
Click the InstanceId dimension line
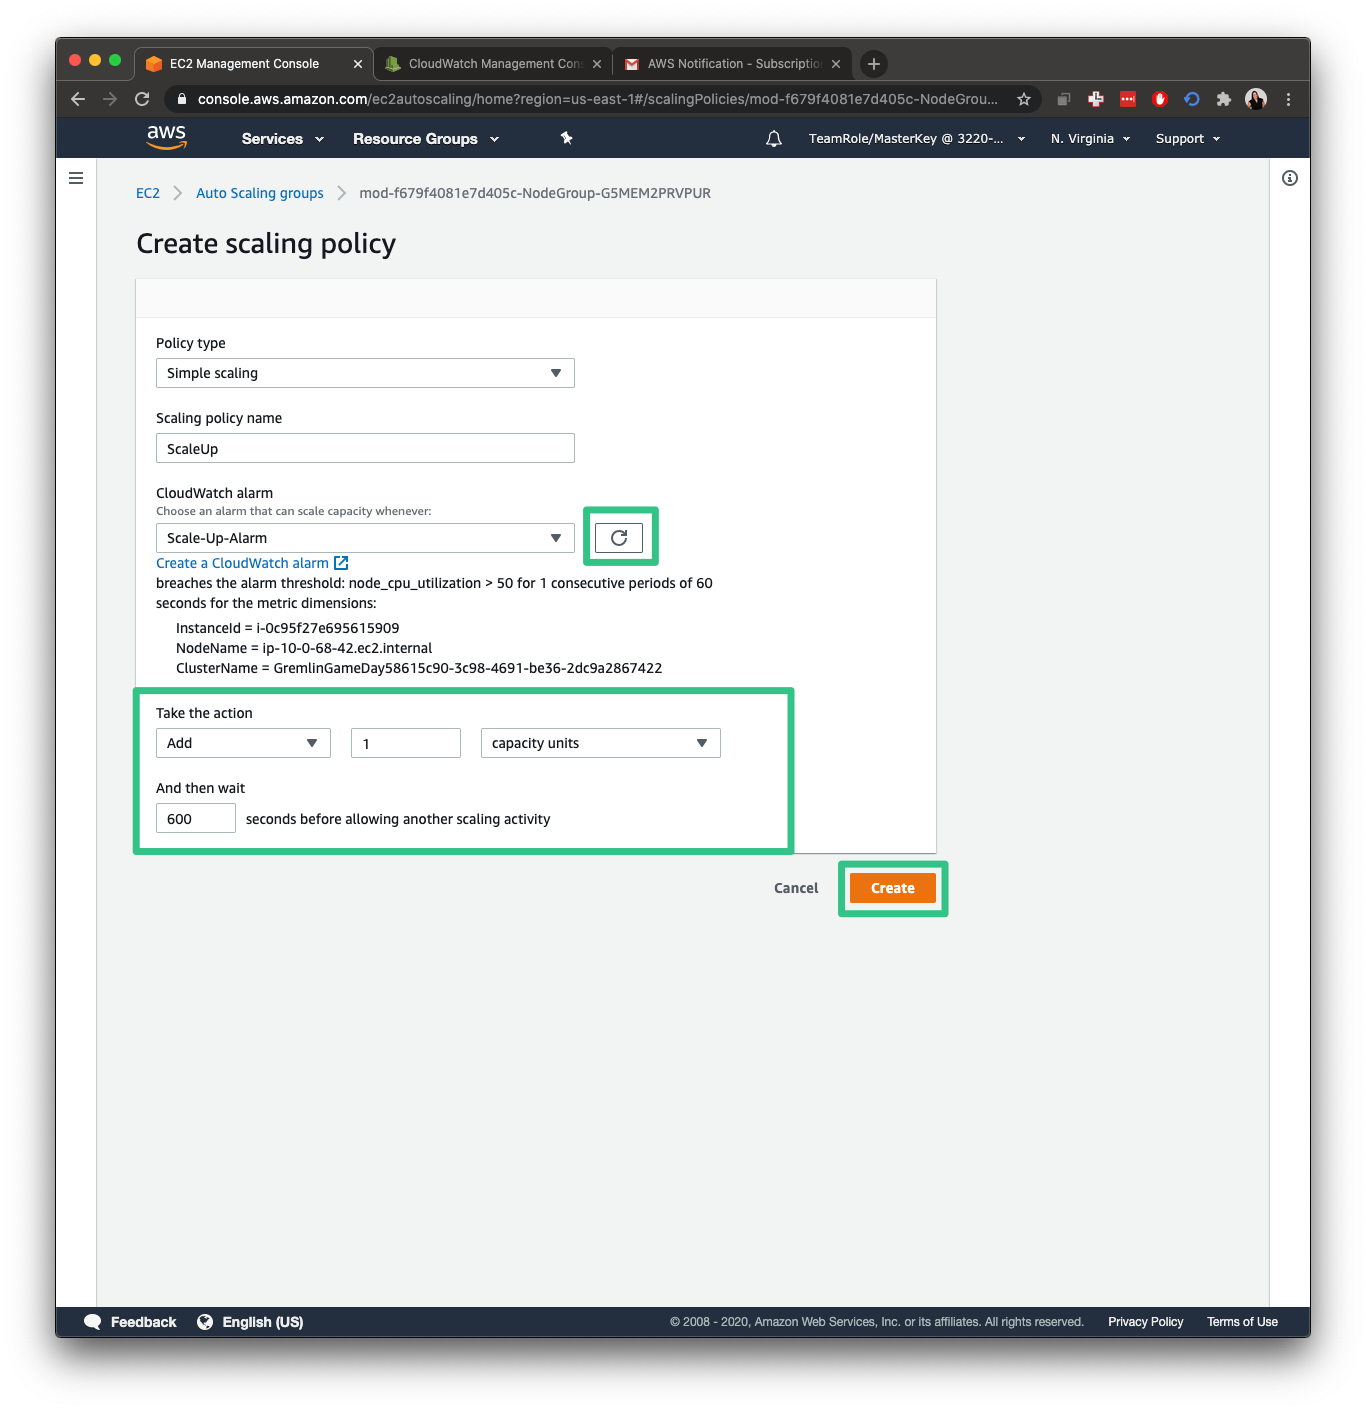coord(287,628)
